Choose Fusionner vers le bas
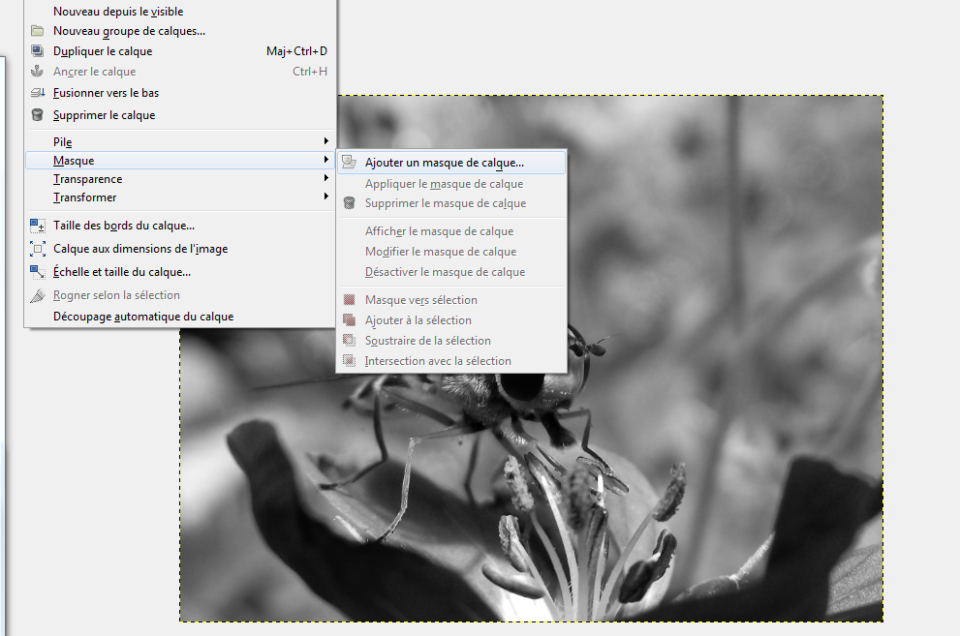 179,92
